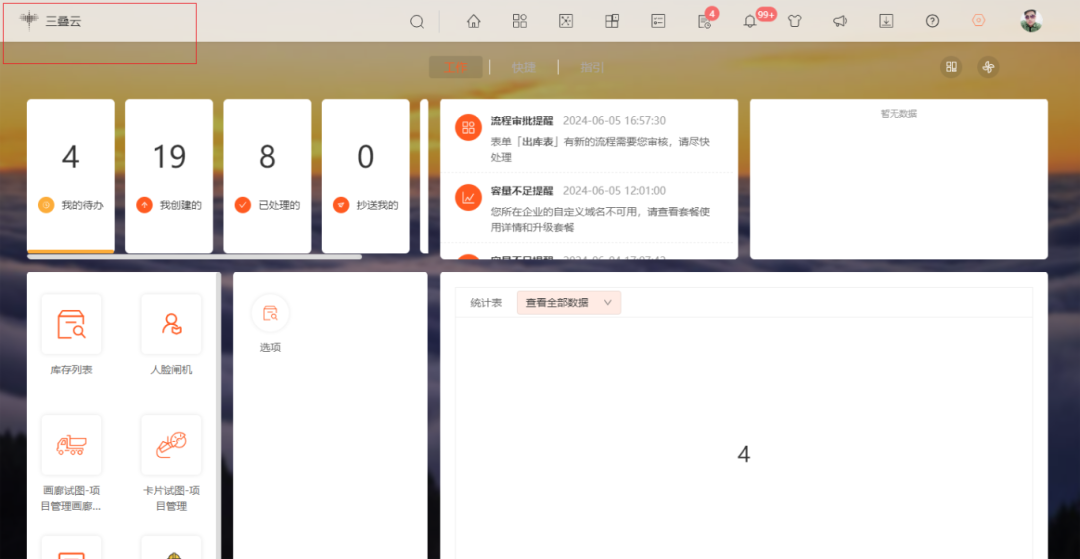The width and height of the screenshot is (1080, 559).
Task: Go to the Home icon
Action: pos(473,21)
